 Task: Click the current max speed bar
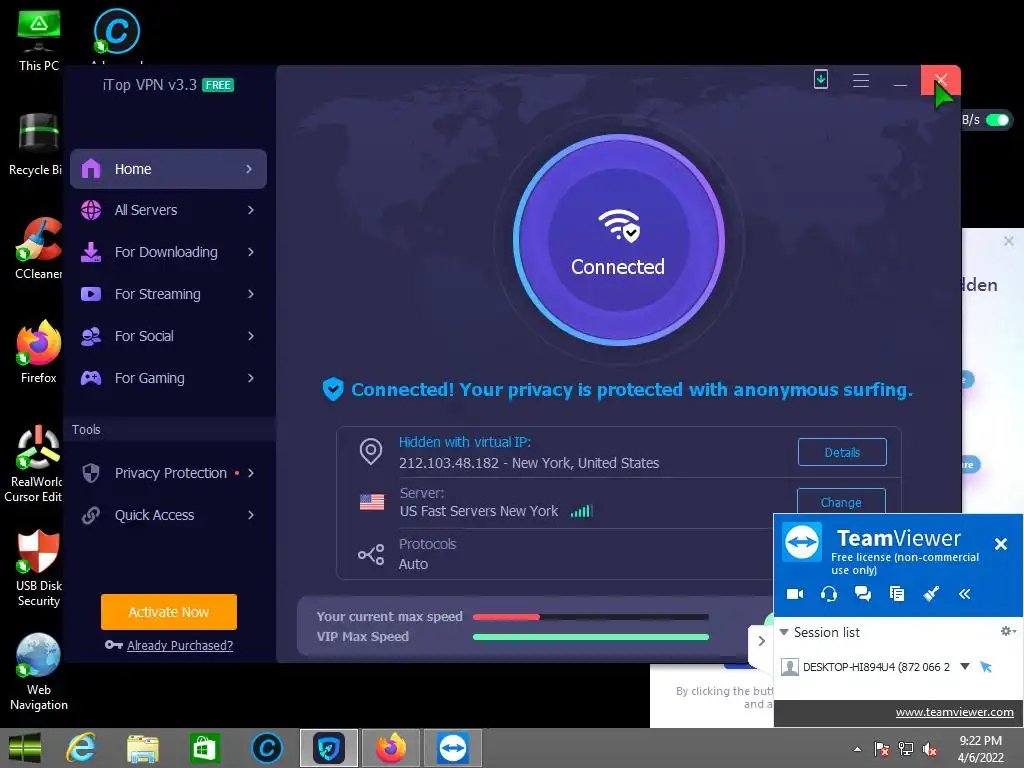(590, 616)
